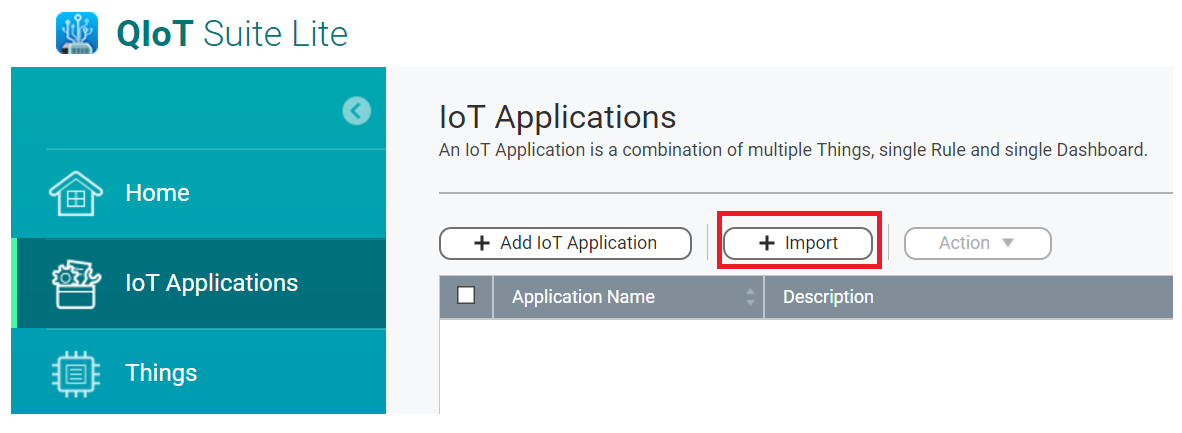Click the Description column header
The width and height of the screenshot is (1182, 433).
pos(828,297)
